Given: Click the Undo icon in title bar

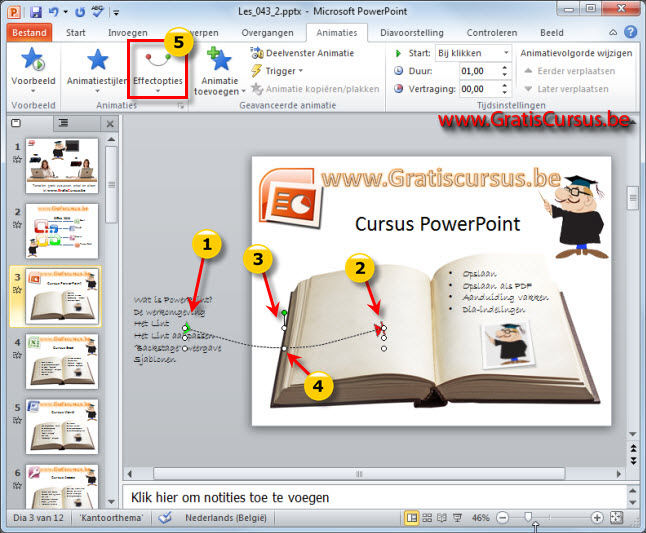Looking at the screenshot, I should tap(54, 12).
